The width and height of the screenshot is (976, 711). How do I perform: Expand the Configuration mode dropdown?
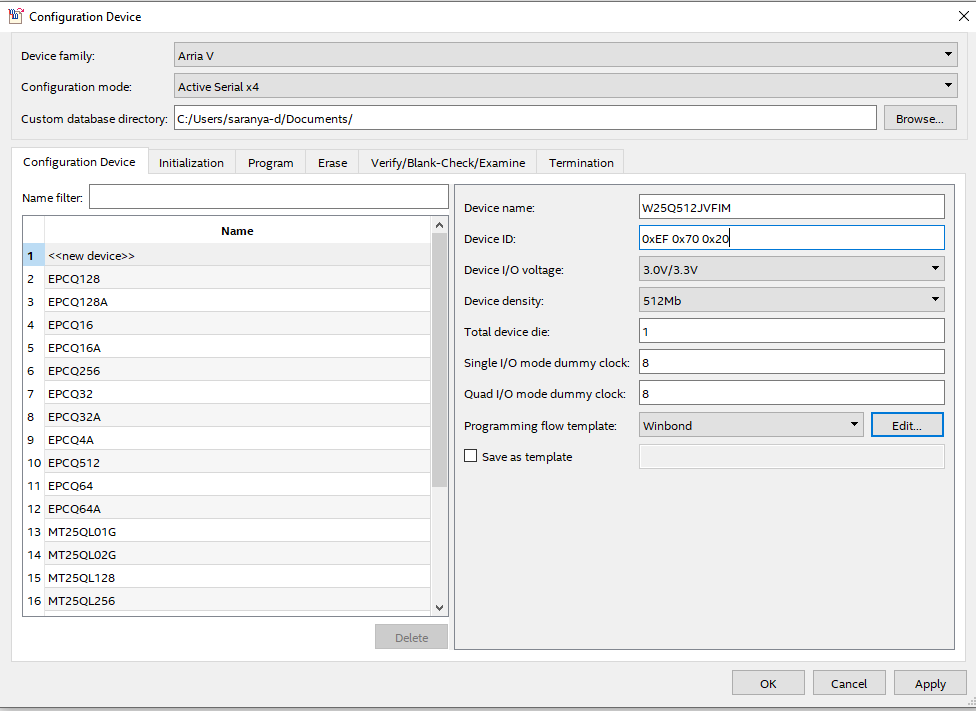pyautogui.click(x=566, y=87)
